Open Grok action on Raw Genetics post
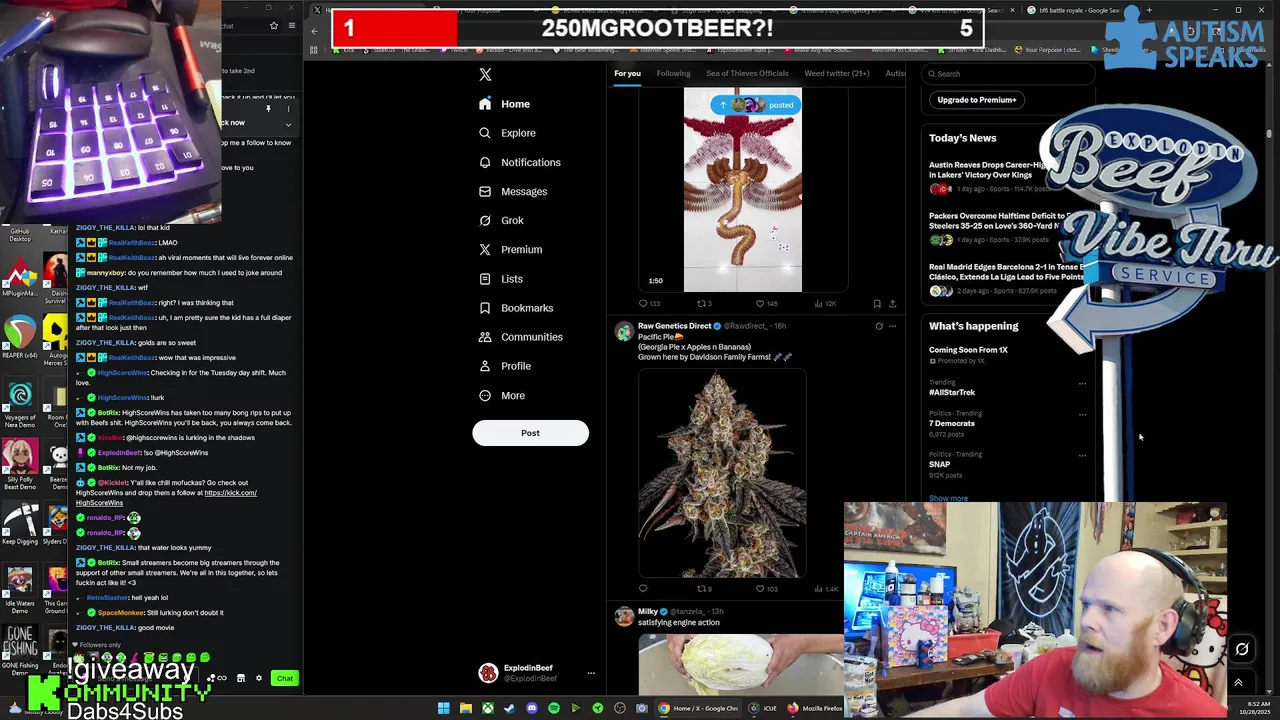This screenshot has height=720, width=1280. (x=879, y=326)
